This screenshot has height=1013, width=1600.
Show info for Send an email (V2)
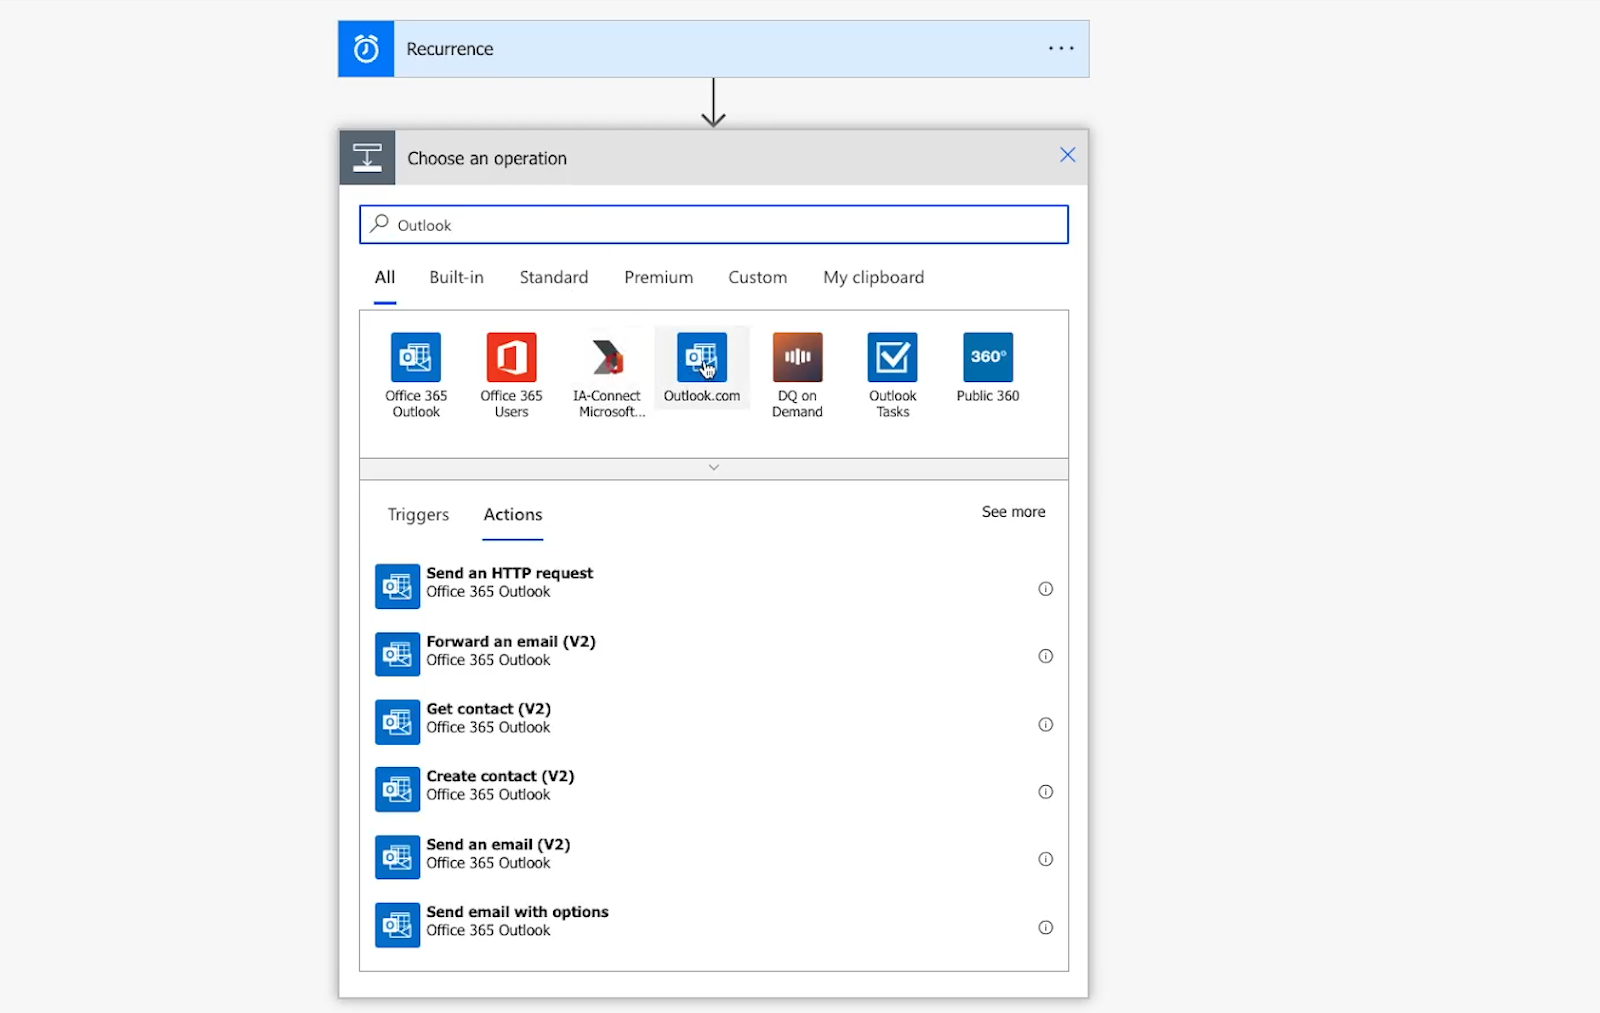click(1045, 859)
